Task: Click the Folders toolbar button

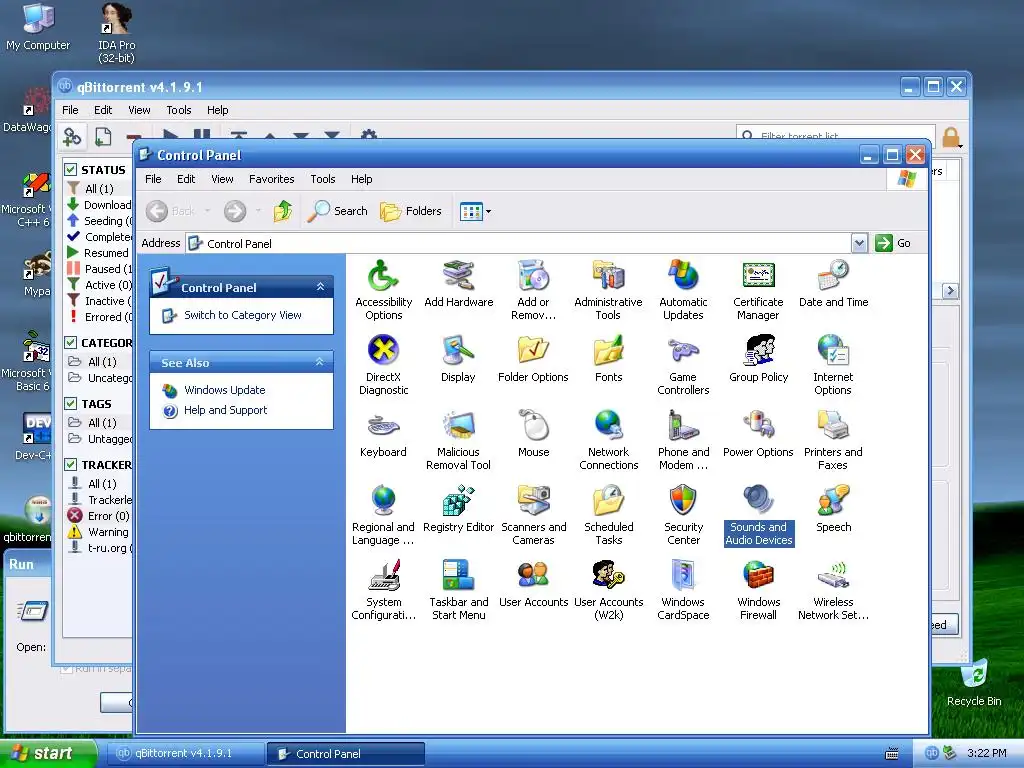Action: (x=411, y=211)
